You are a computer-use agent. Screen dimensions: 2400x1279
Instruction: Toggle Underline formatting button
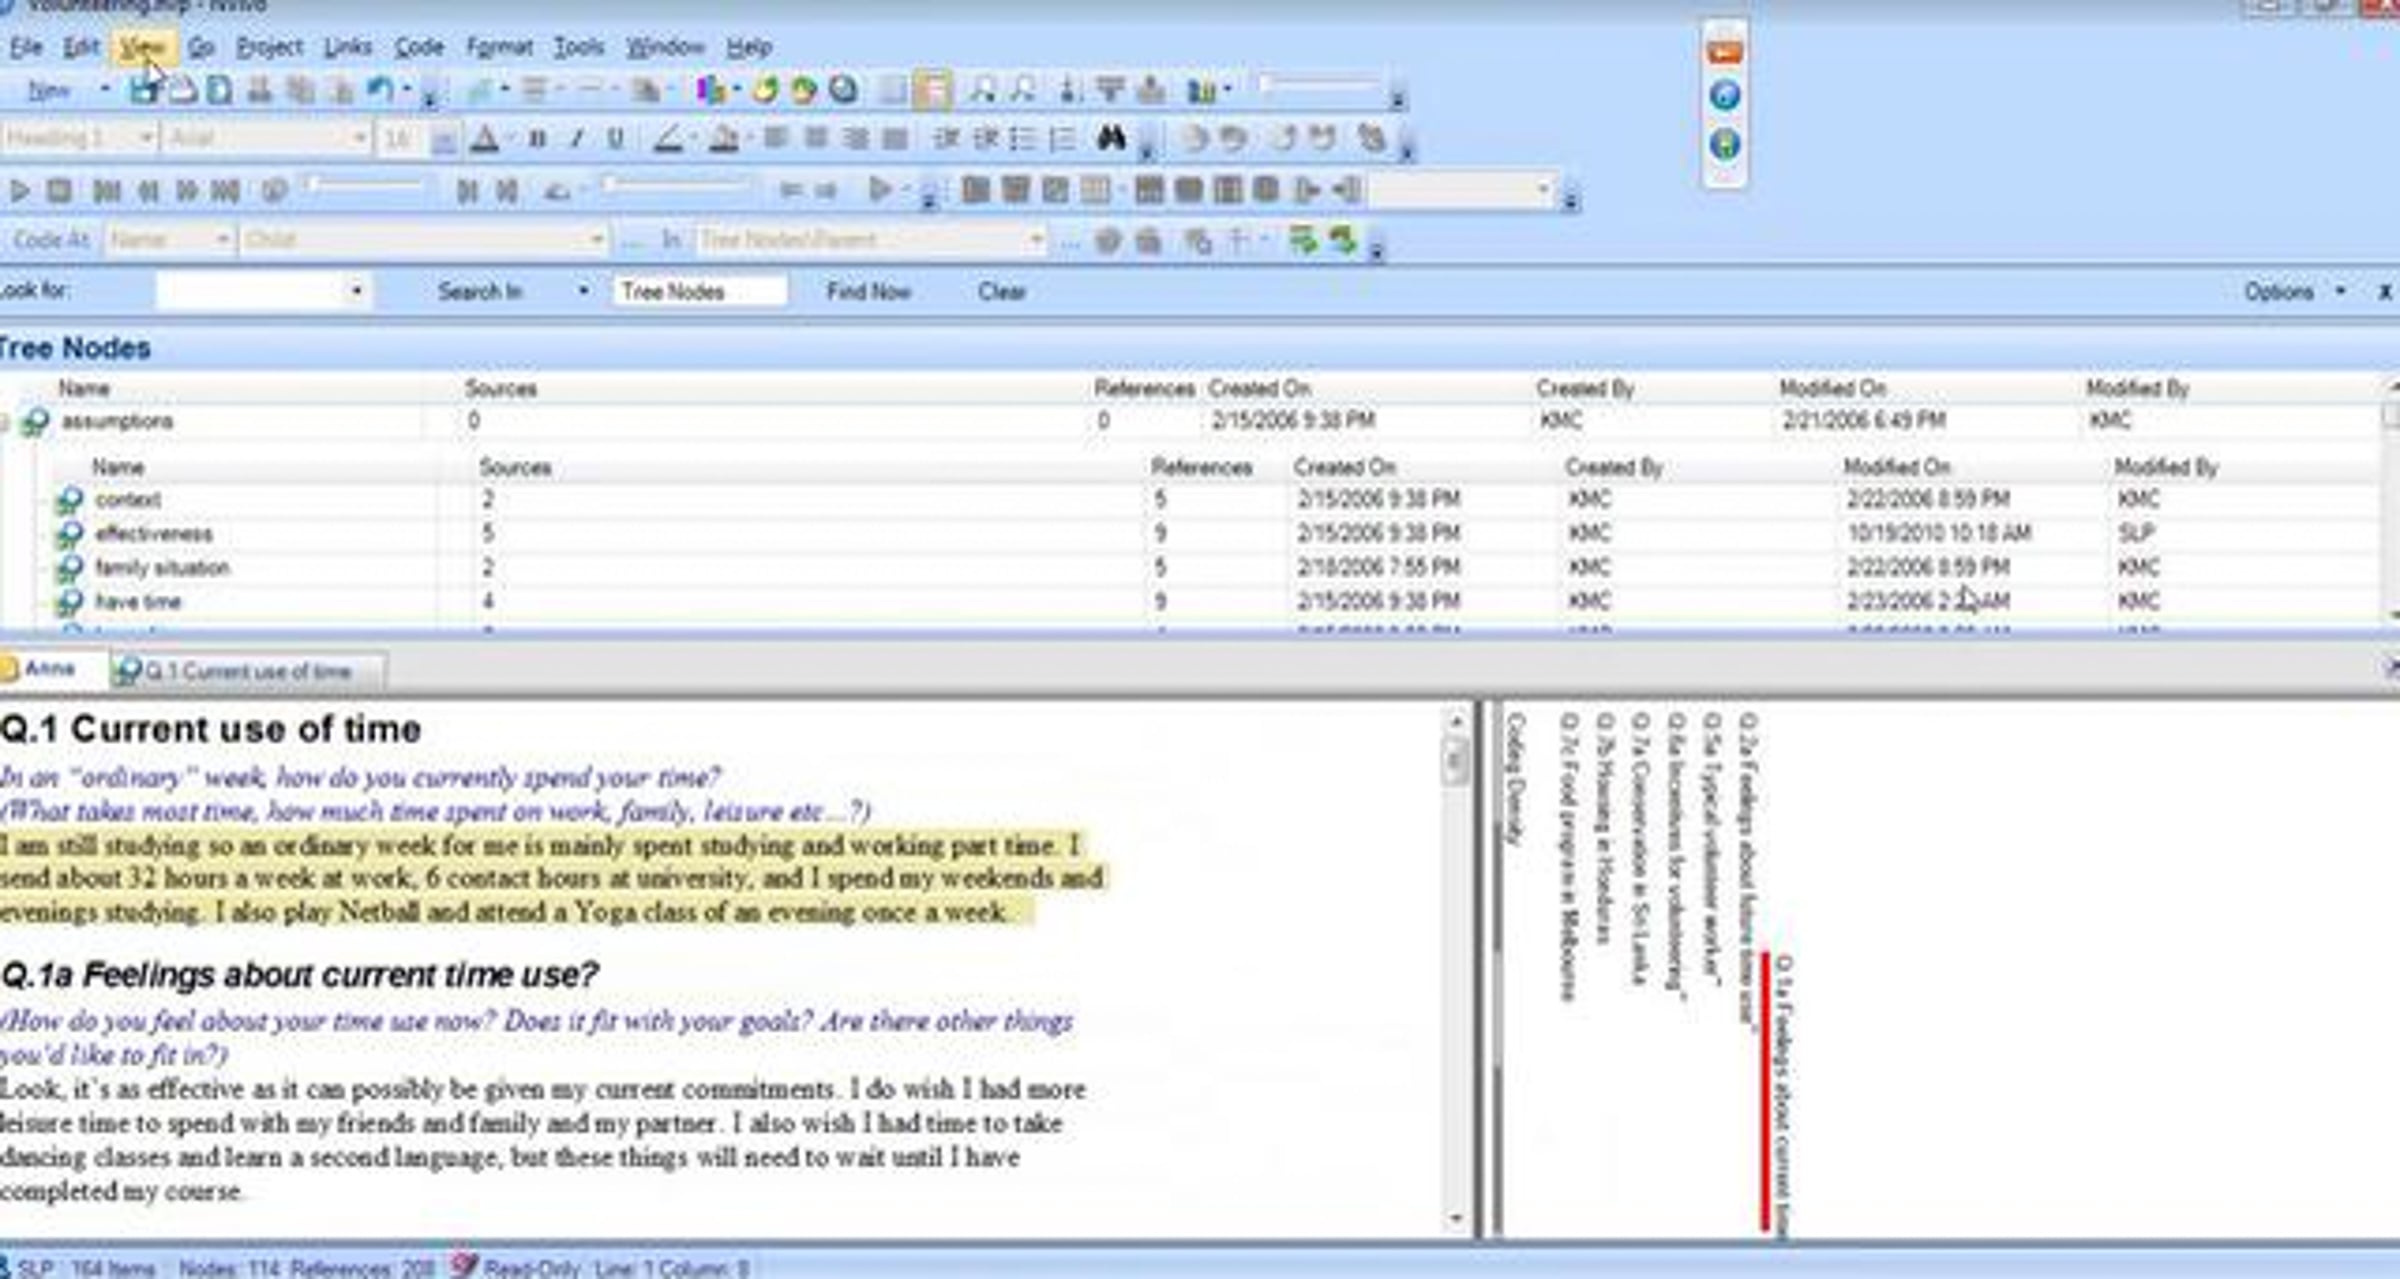pyautogui.click(x=616, y=139)
